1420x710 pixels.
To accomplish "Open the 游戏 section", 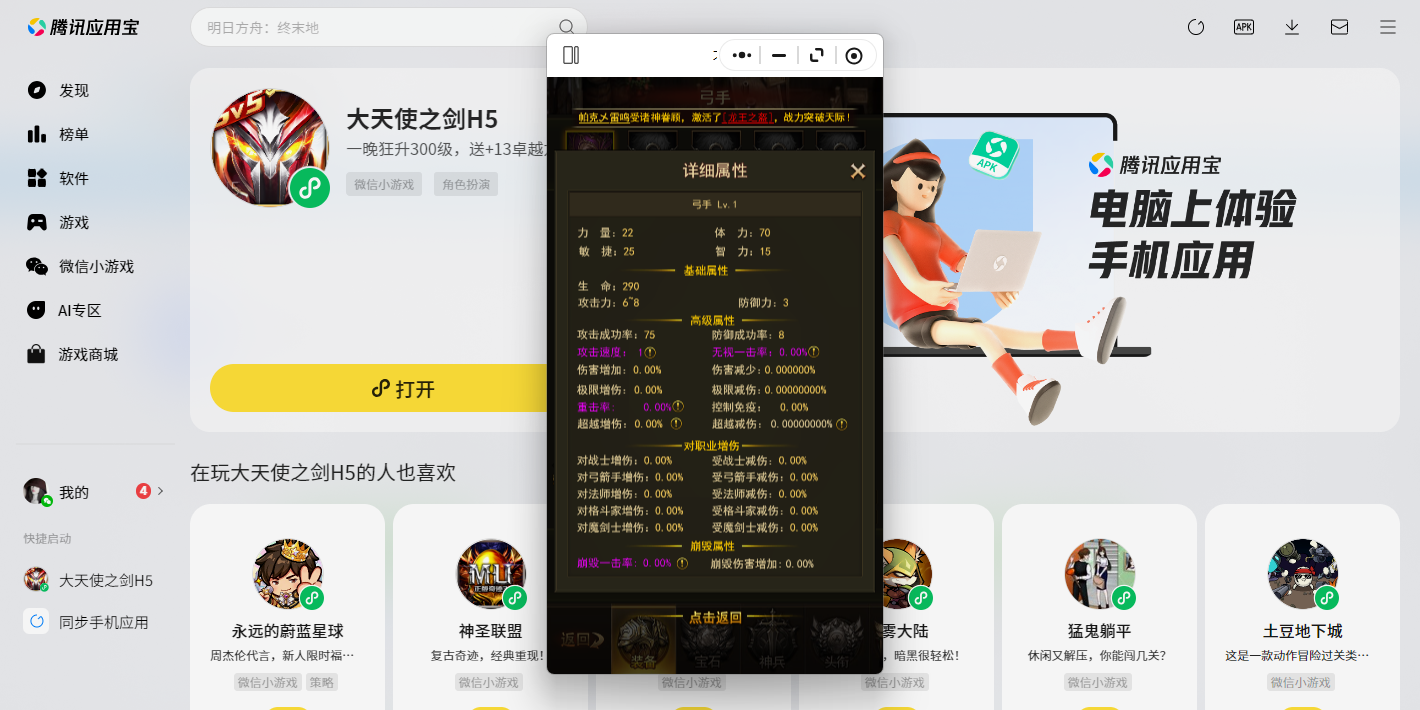I will (x=58, y=222).
